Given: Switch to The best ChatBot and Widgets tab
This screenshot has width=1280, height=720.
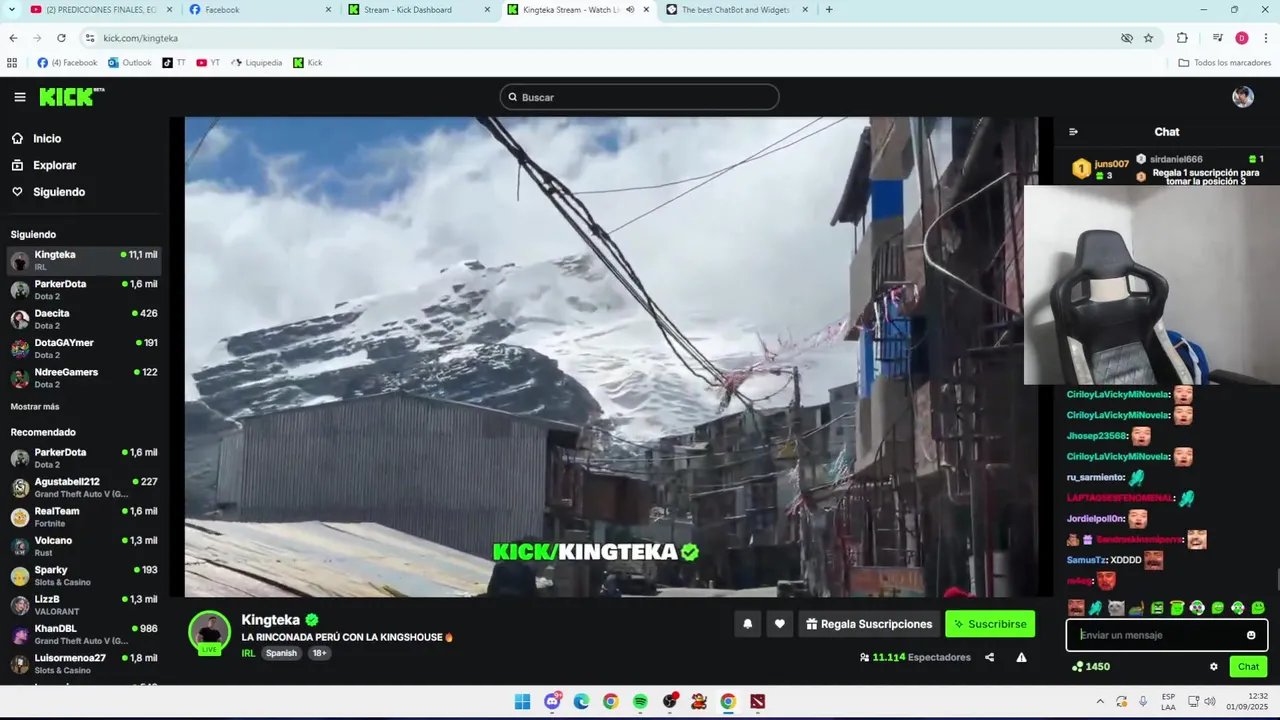Looking at the screenshot, I should coord(735,10).
